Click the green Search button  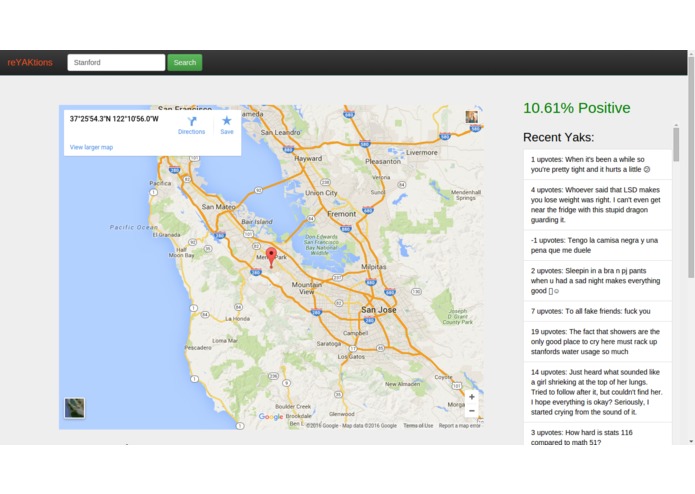185,62
